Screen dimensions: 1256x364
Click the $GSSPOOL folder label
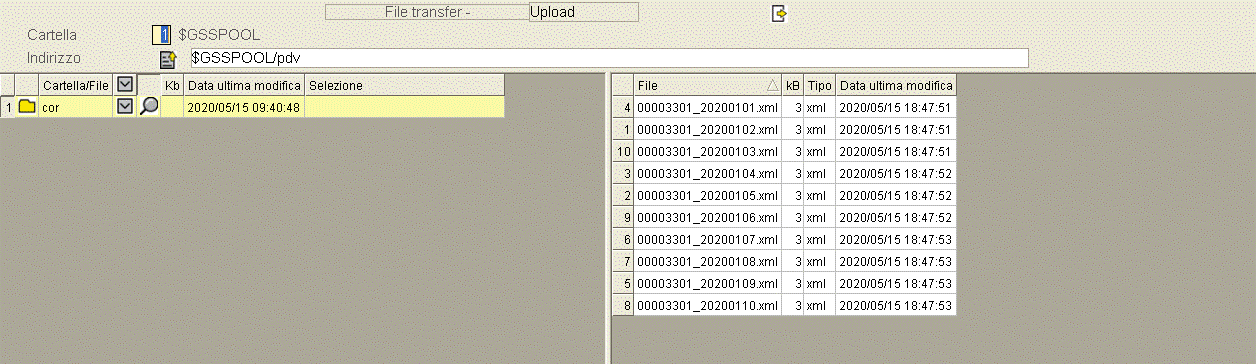[x=219, y=35]
